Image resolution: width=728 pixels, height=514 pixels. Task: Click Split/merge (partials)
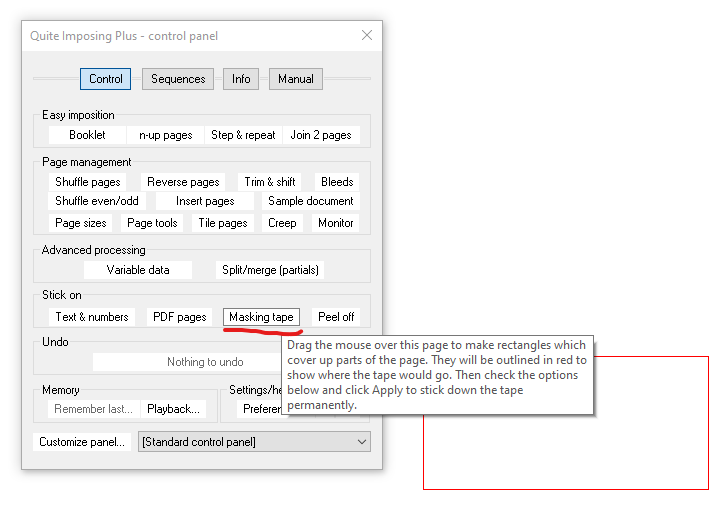tap(270, 270)
